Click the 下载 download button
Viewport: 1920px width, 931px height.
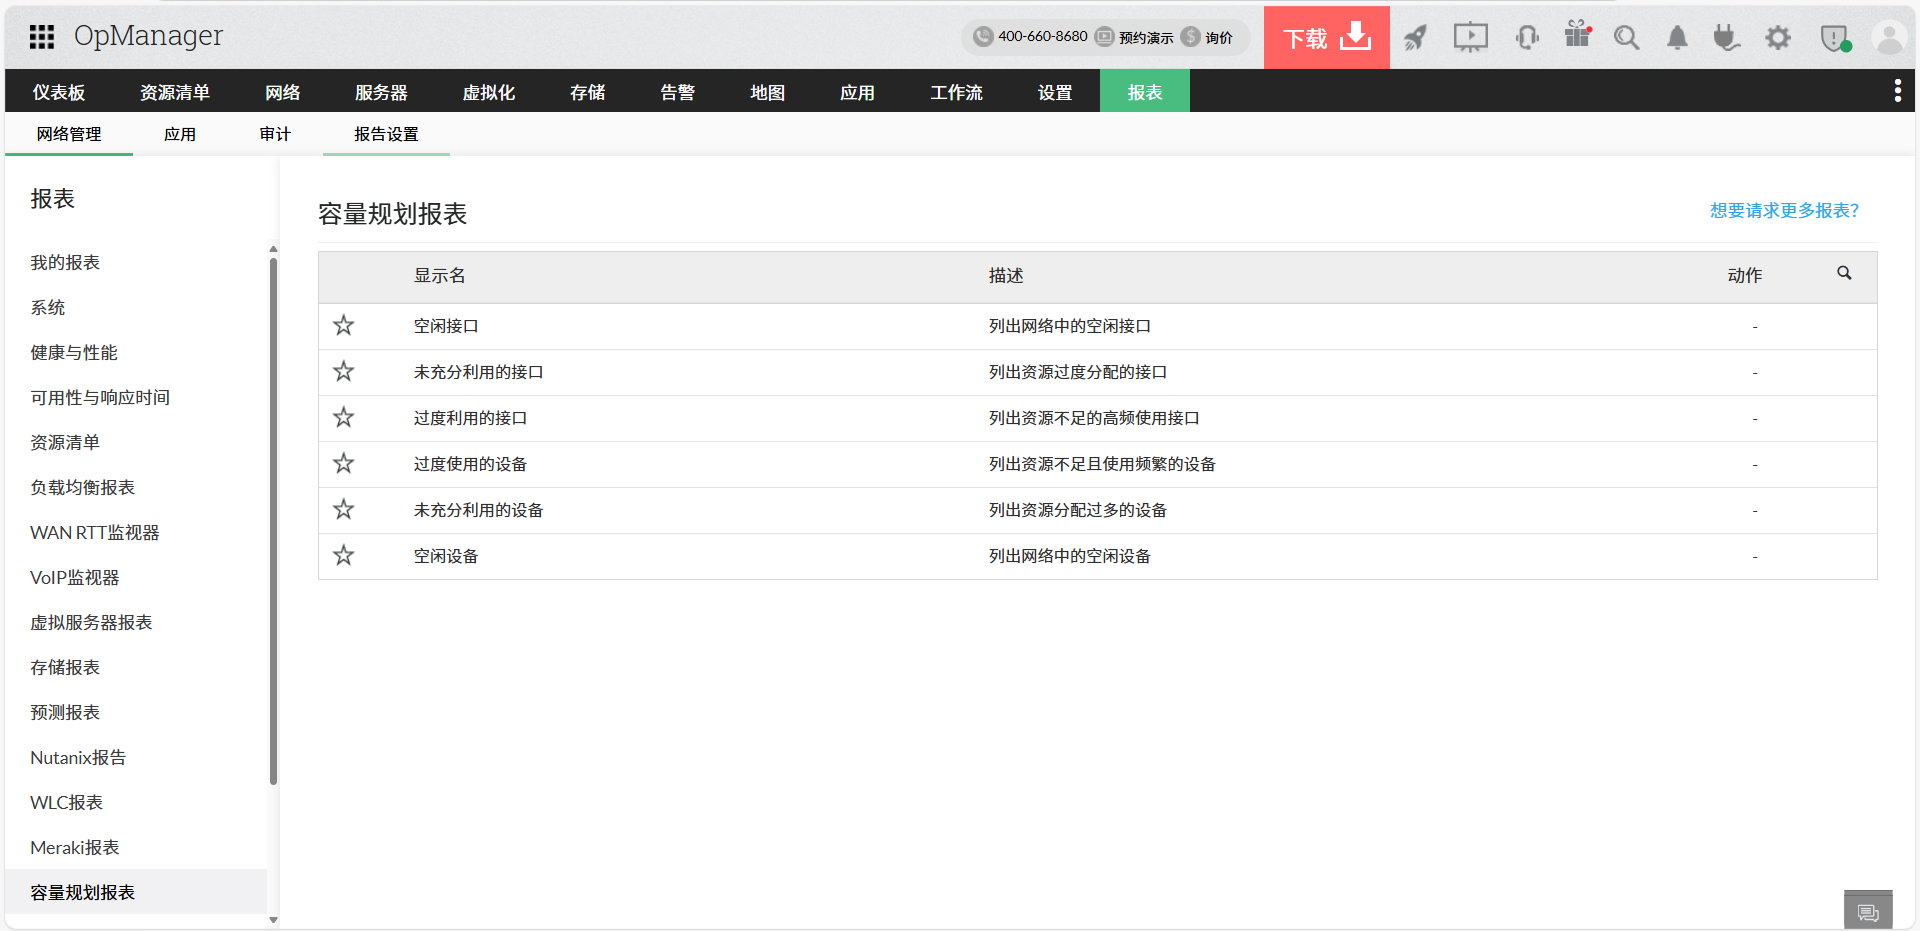(1326, 37)
